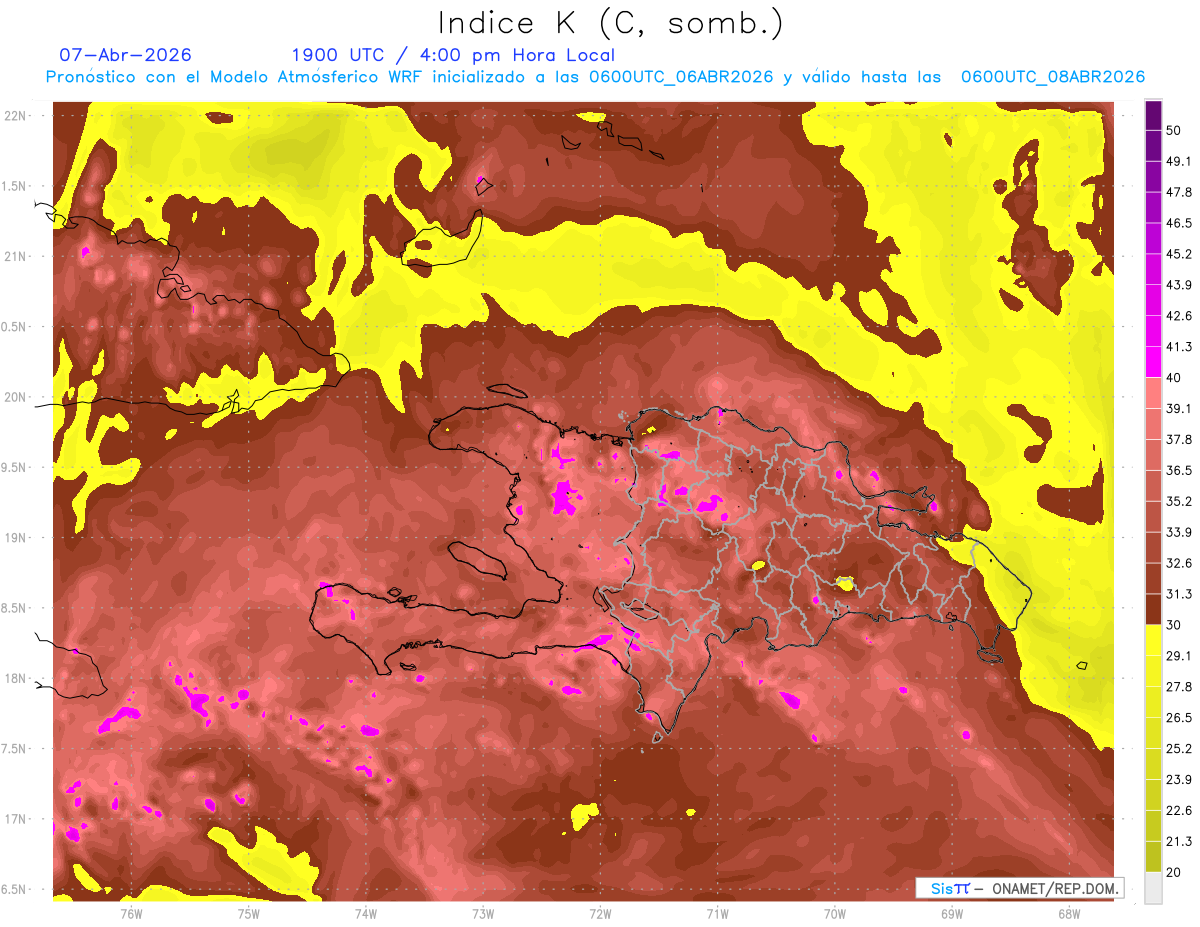Click the dark brown 30 legend swatch
Image resolution: width=1200 pixels, height=927 pixels.
point(1153,609)
